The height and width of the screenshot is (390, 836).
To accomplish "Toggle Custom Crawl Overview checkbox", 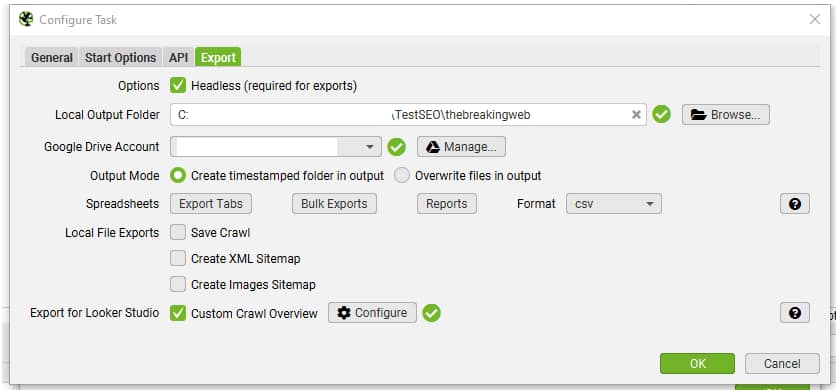I will [178, 313].
